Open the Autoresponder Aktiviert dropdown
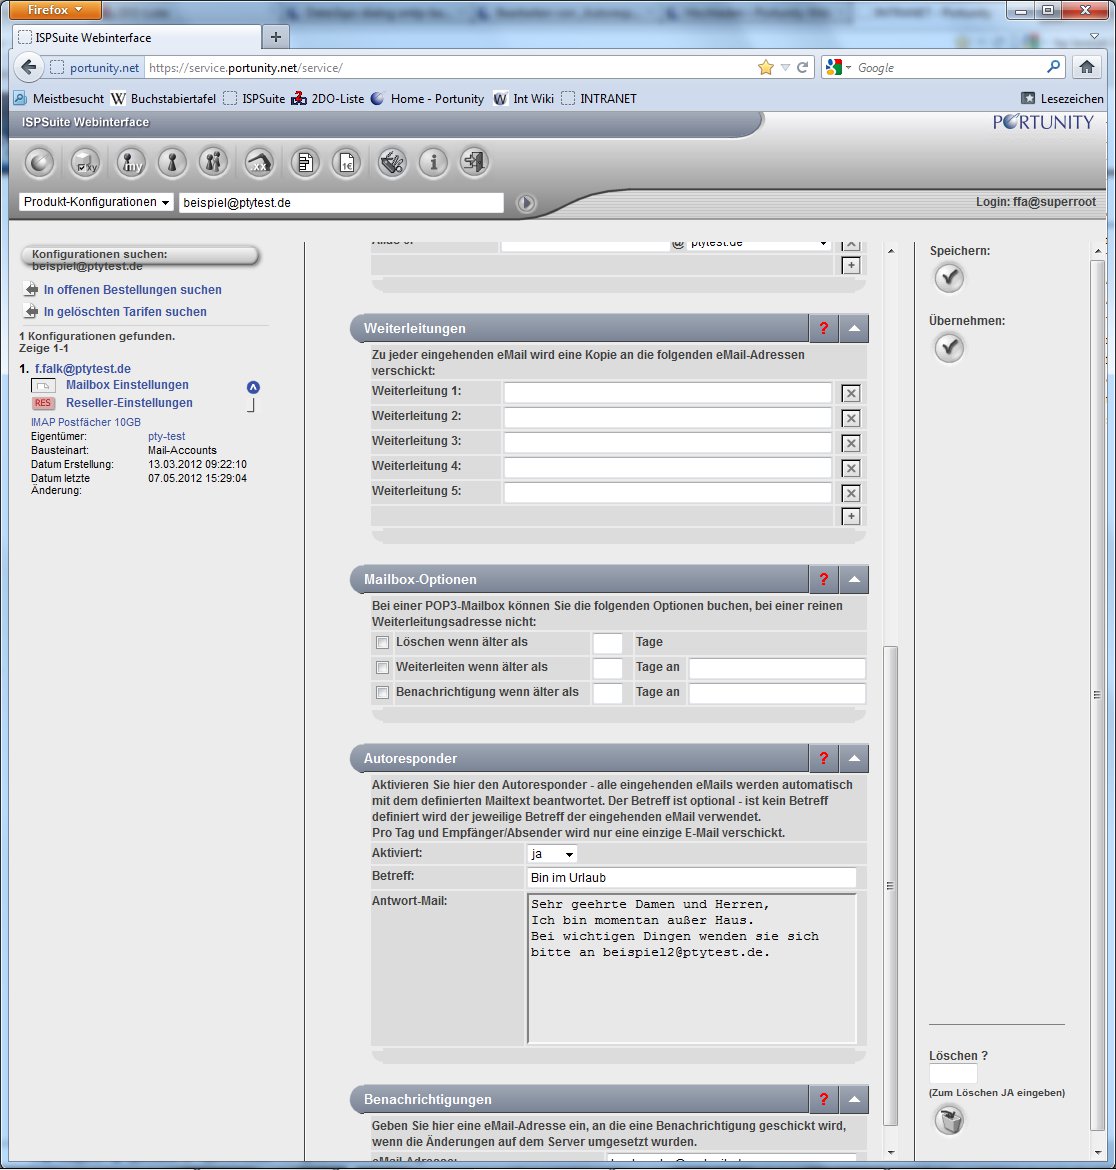 (552, 854)
